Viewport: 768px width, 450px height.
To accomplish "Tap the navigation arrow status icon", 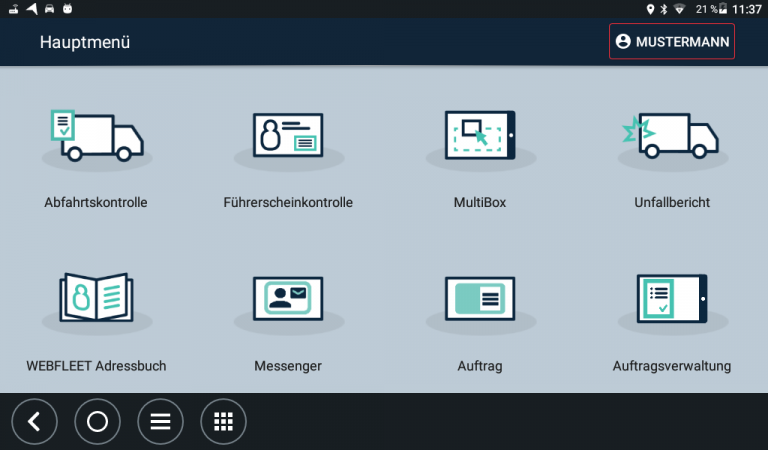I will pyautogui.click(x=32, y=8).
